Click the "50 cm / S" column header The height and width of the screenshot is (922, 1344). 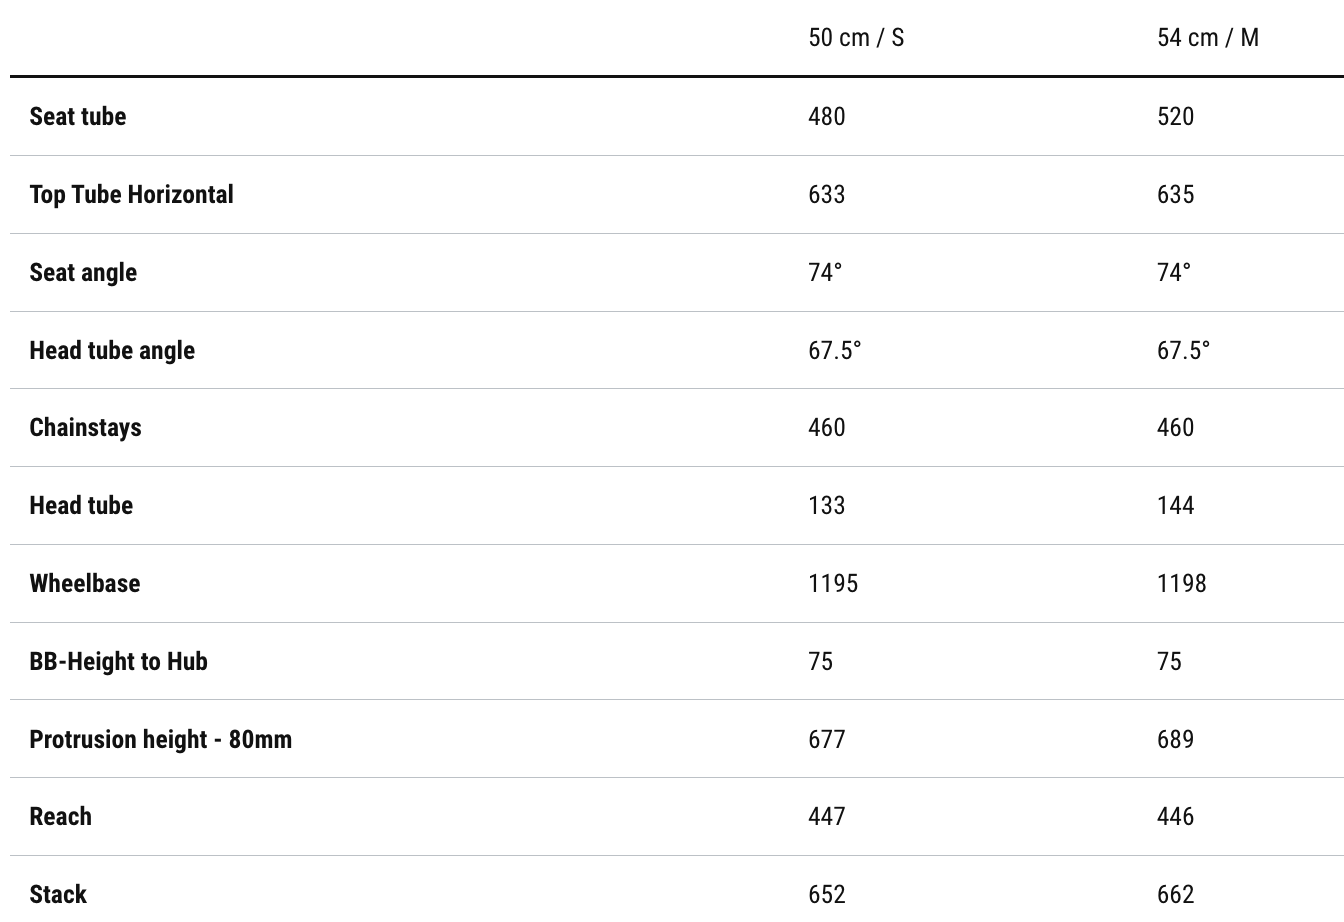pyautogui.click(x=856, y=38)
